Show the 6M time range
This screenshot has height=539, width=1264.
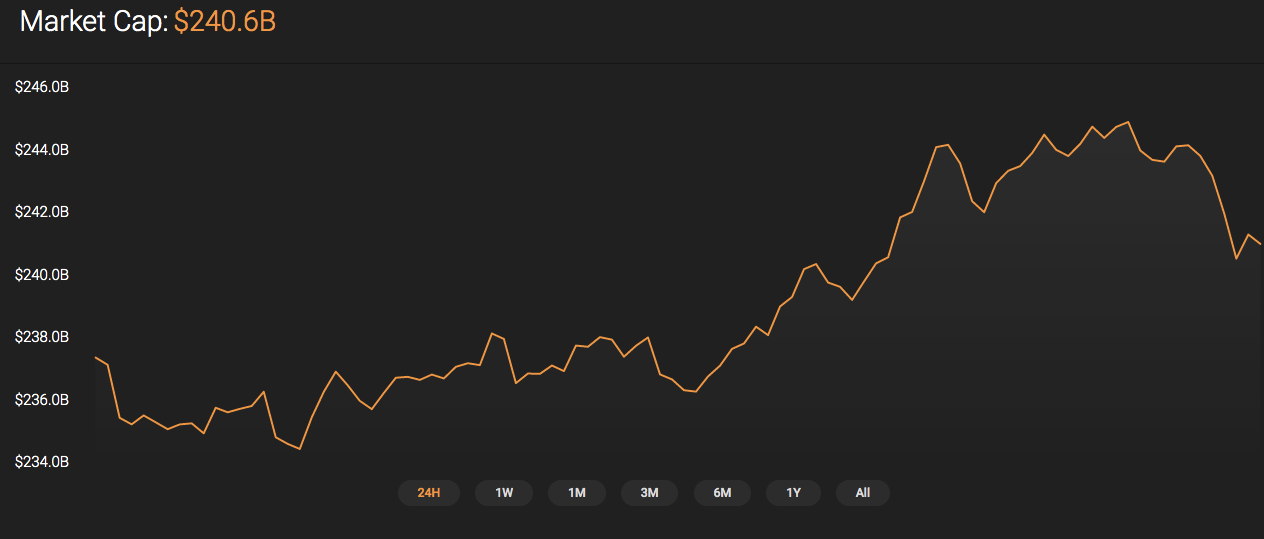(x=722, y=493)
